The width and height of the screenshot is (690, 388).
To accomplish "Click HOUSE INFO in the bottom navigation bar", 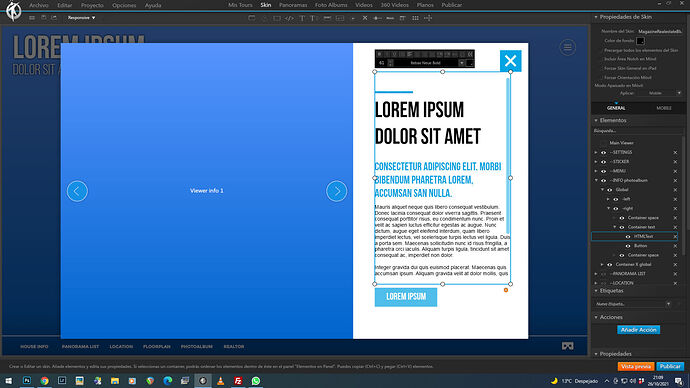I will click(34, 347).
